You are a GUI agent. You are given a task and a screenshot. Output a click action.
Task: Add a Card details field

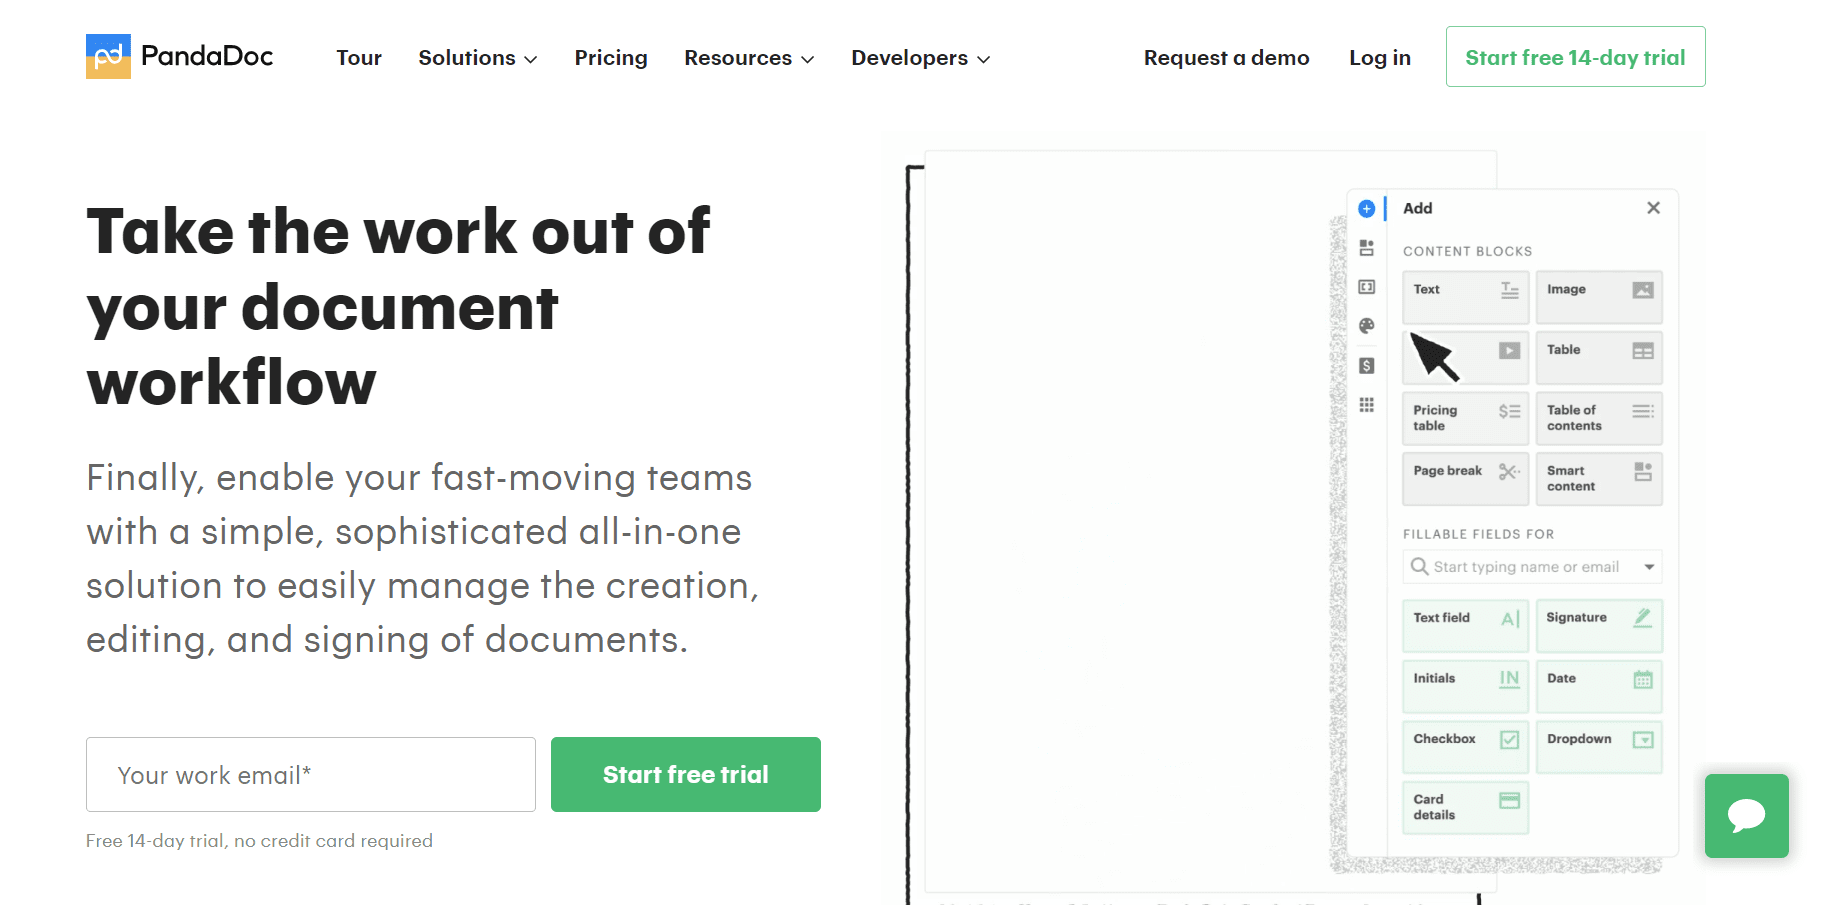click(x=1465, y=807)
